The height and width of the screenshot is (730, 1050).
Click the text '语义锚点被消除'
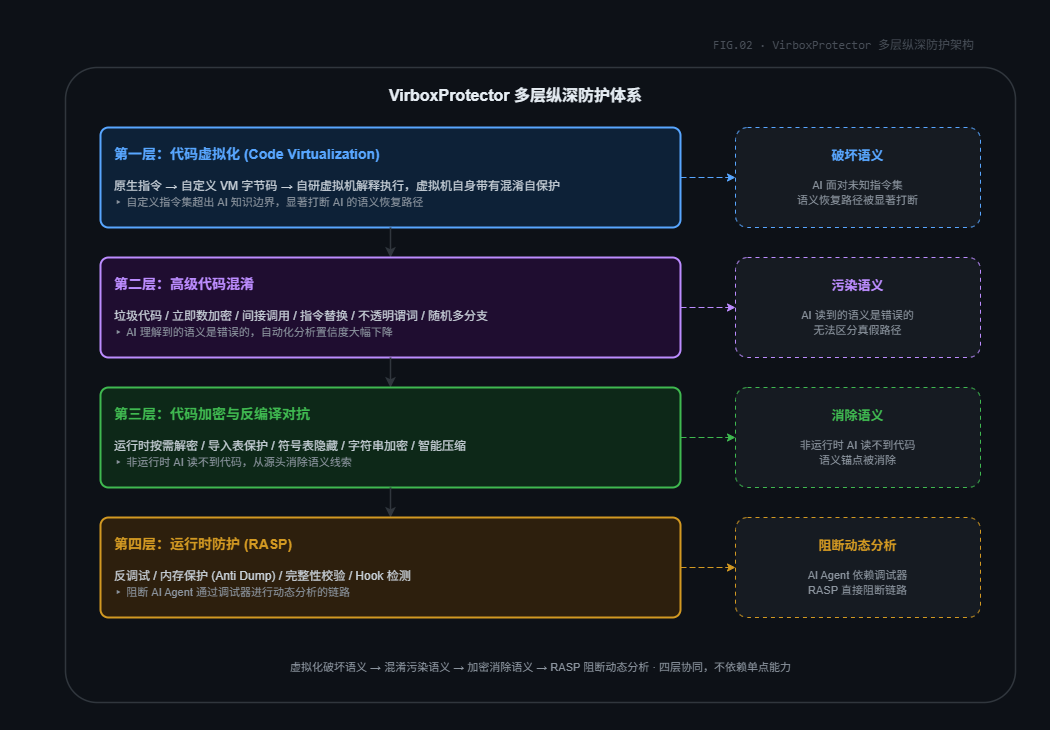pos(857,459)
